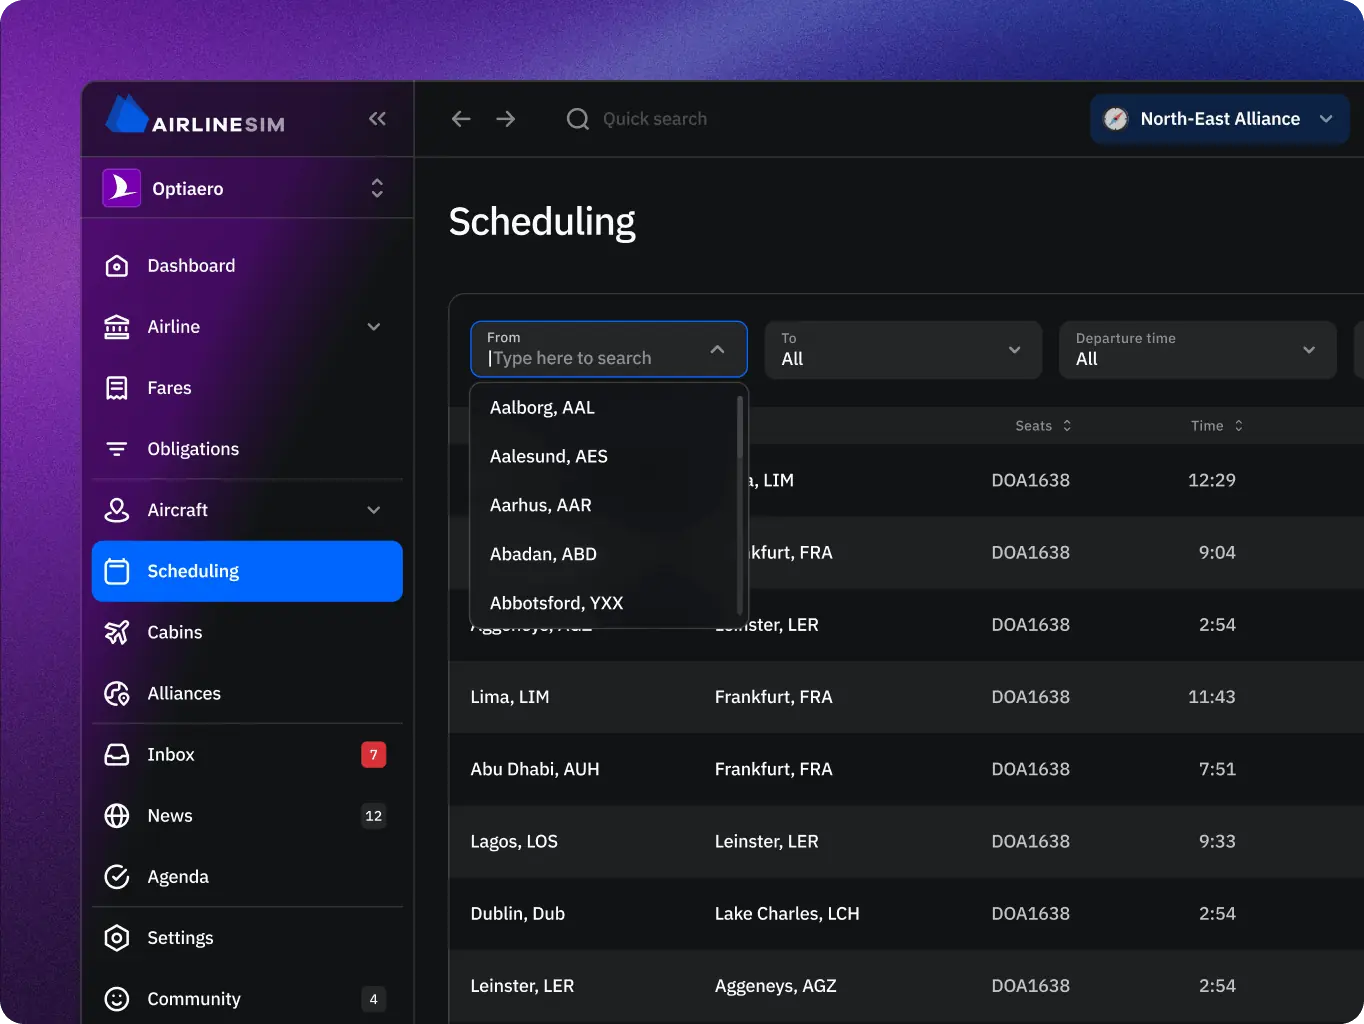Sort table by Time column
The image size is (1364, 1024).
click(1216, 426)
